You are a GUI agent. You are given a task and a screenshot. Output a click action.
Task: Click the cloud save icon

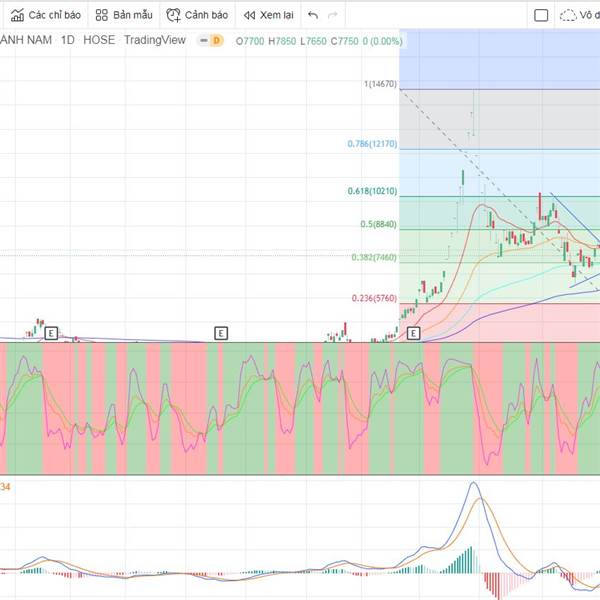568,15
